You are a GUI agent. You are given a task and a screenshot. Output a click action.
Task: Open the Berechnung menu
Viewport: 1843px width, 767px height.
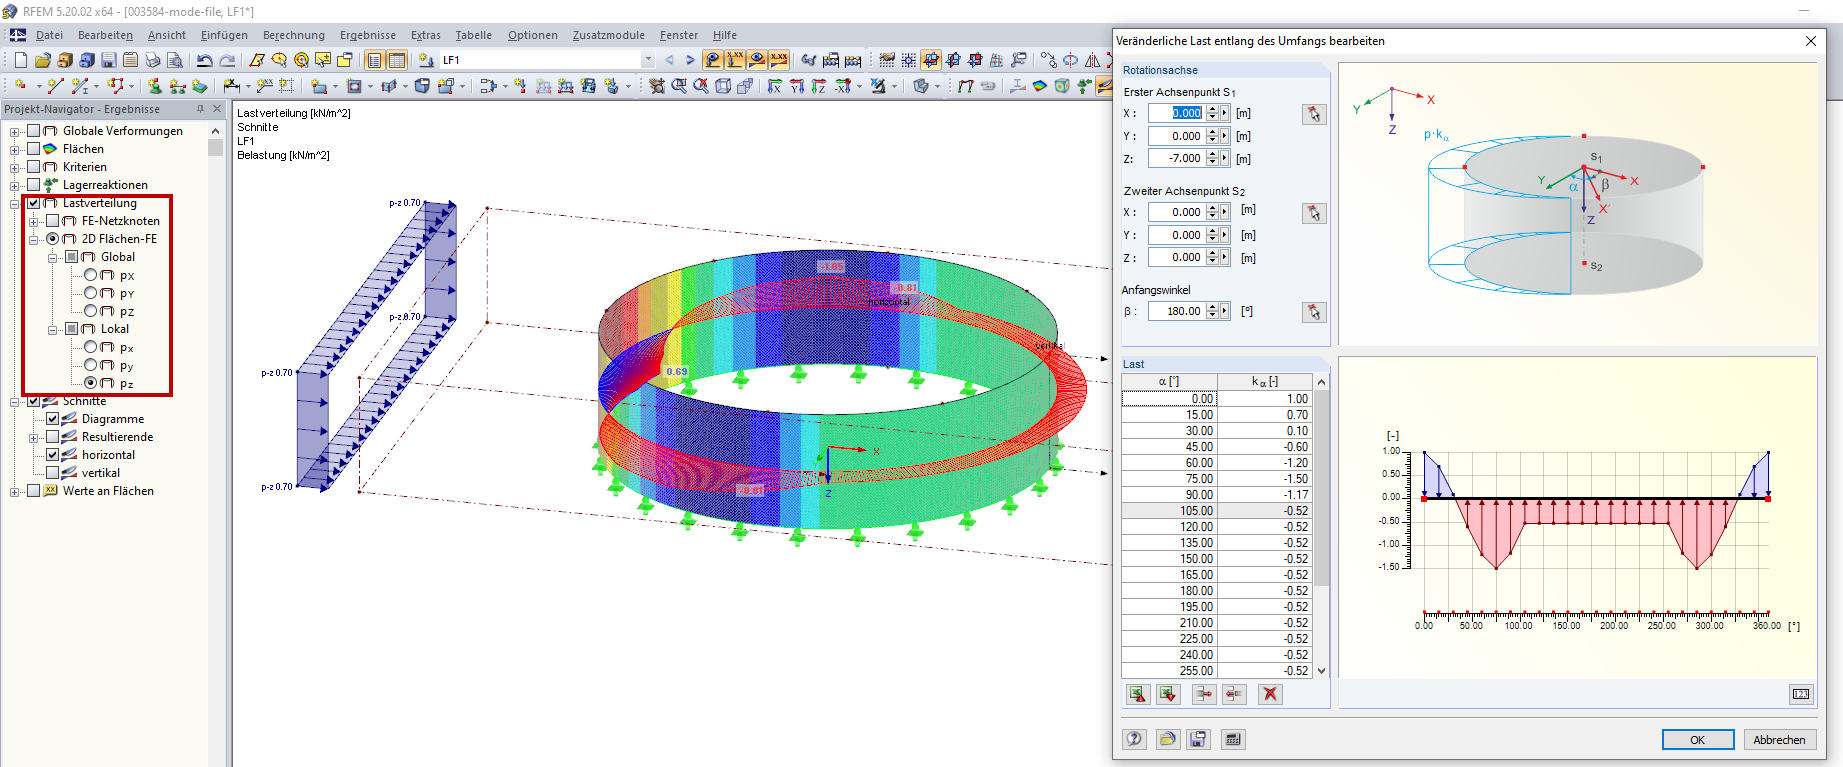(x=294, y=35)
